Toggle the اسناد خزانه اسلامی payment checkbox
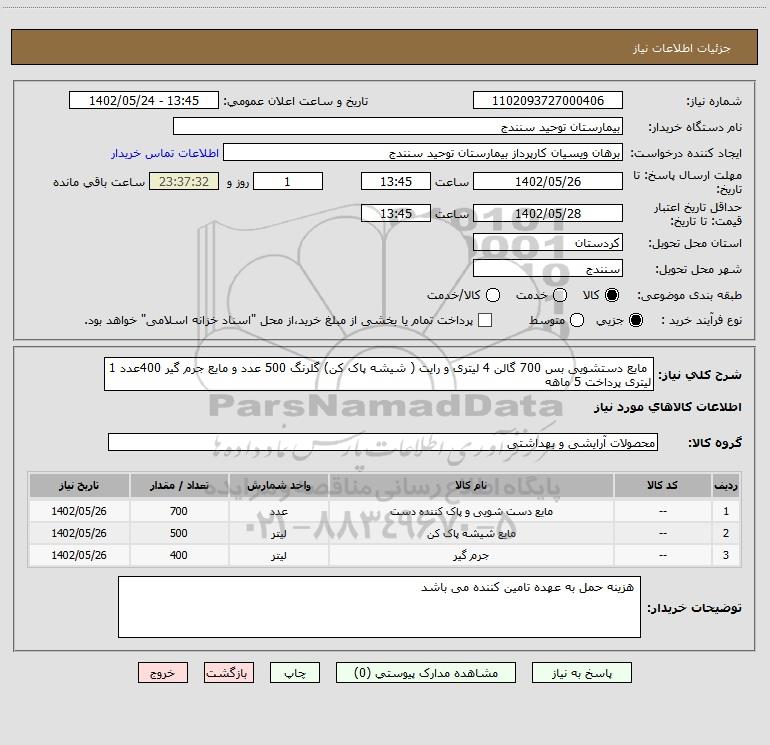This screenshot has height=745, width=770. [x=485, y=321]
